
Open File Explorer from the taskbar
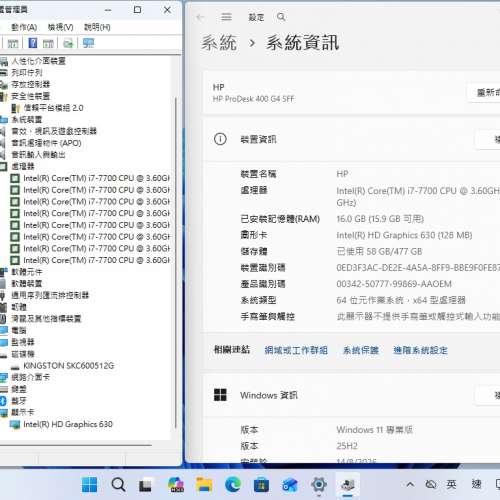pyautogui.click(x=204, y=485)
